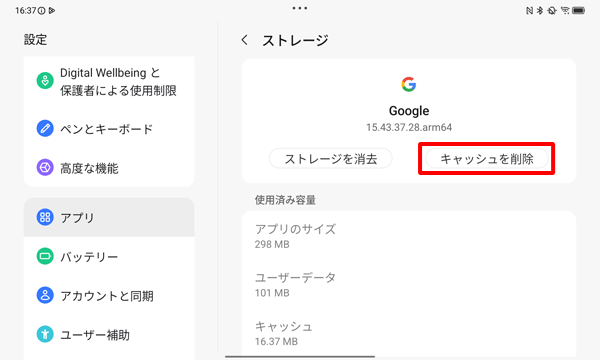
Task: Tap the ストレージを消去 button
Action: pos(331,159)
